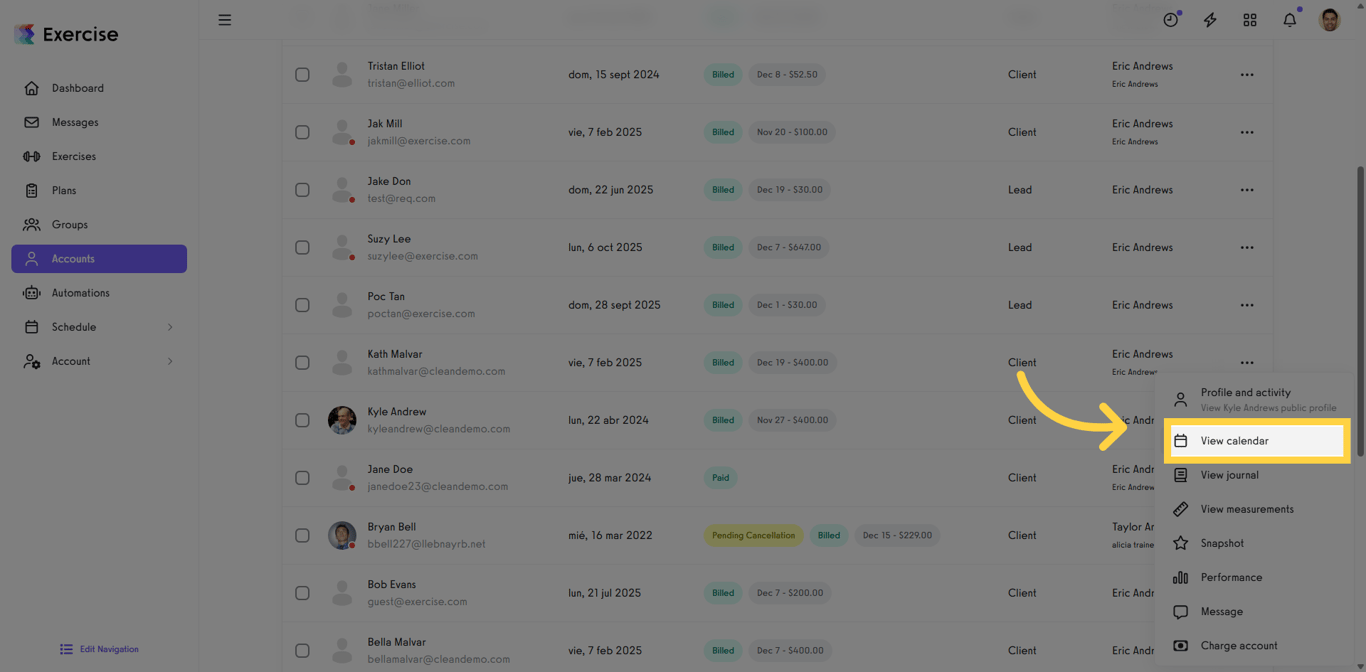
Task: Open the user profile avatar menu
Action: (1330, 20)
